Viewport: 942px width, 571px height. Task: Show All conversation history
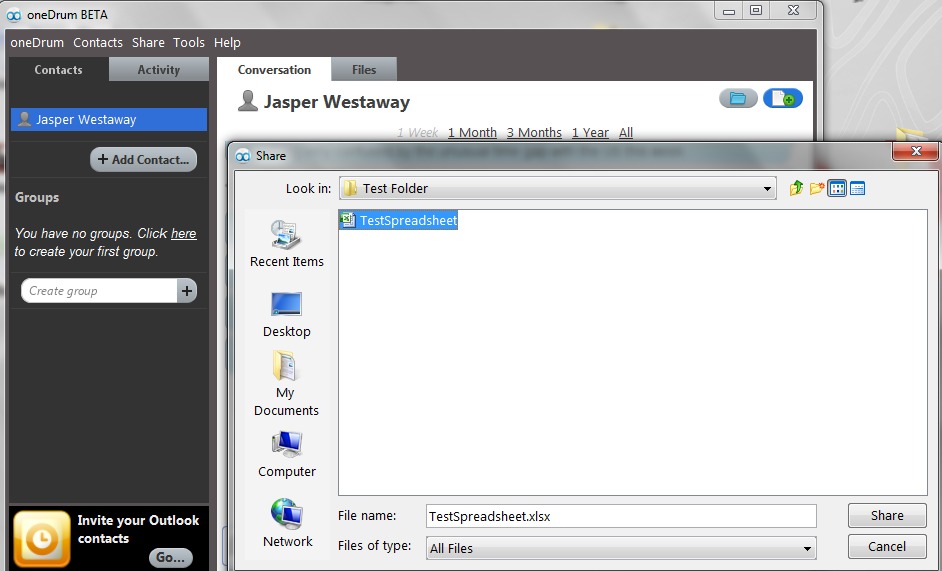click(626, 132)
